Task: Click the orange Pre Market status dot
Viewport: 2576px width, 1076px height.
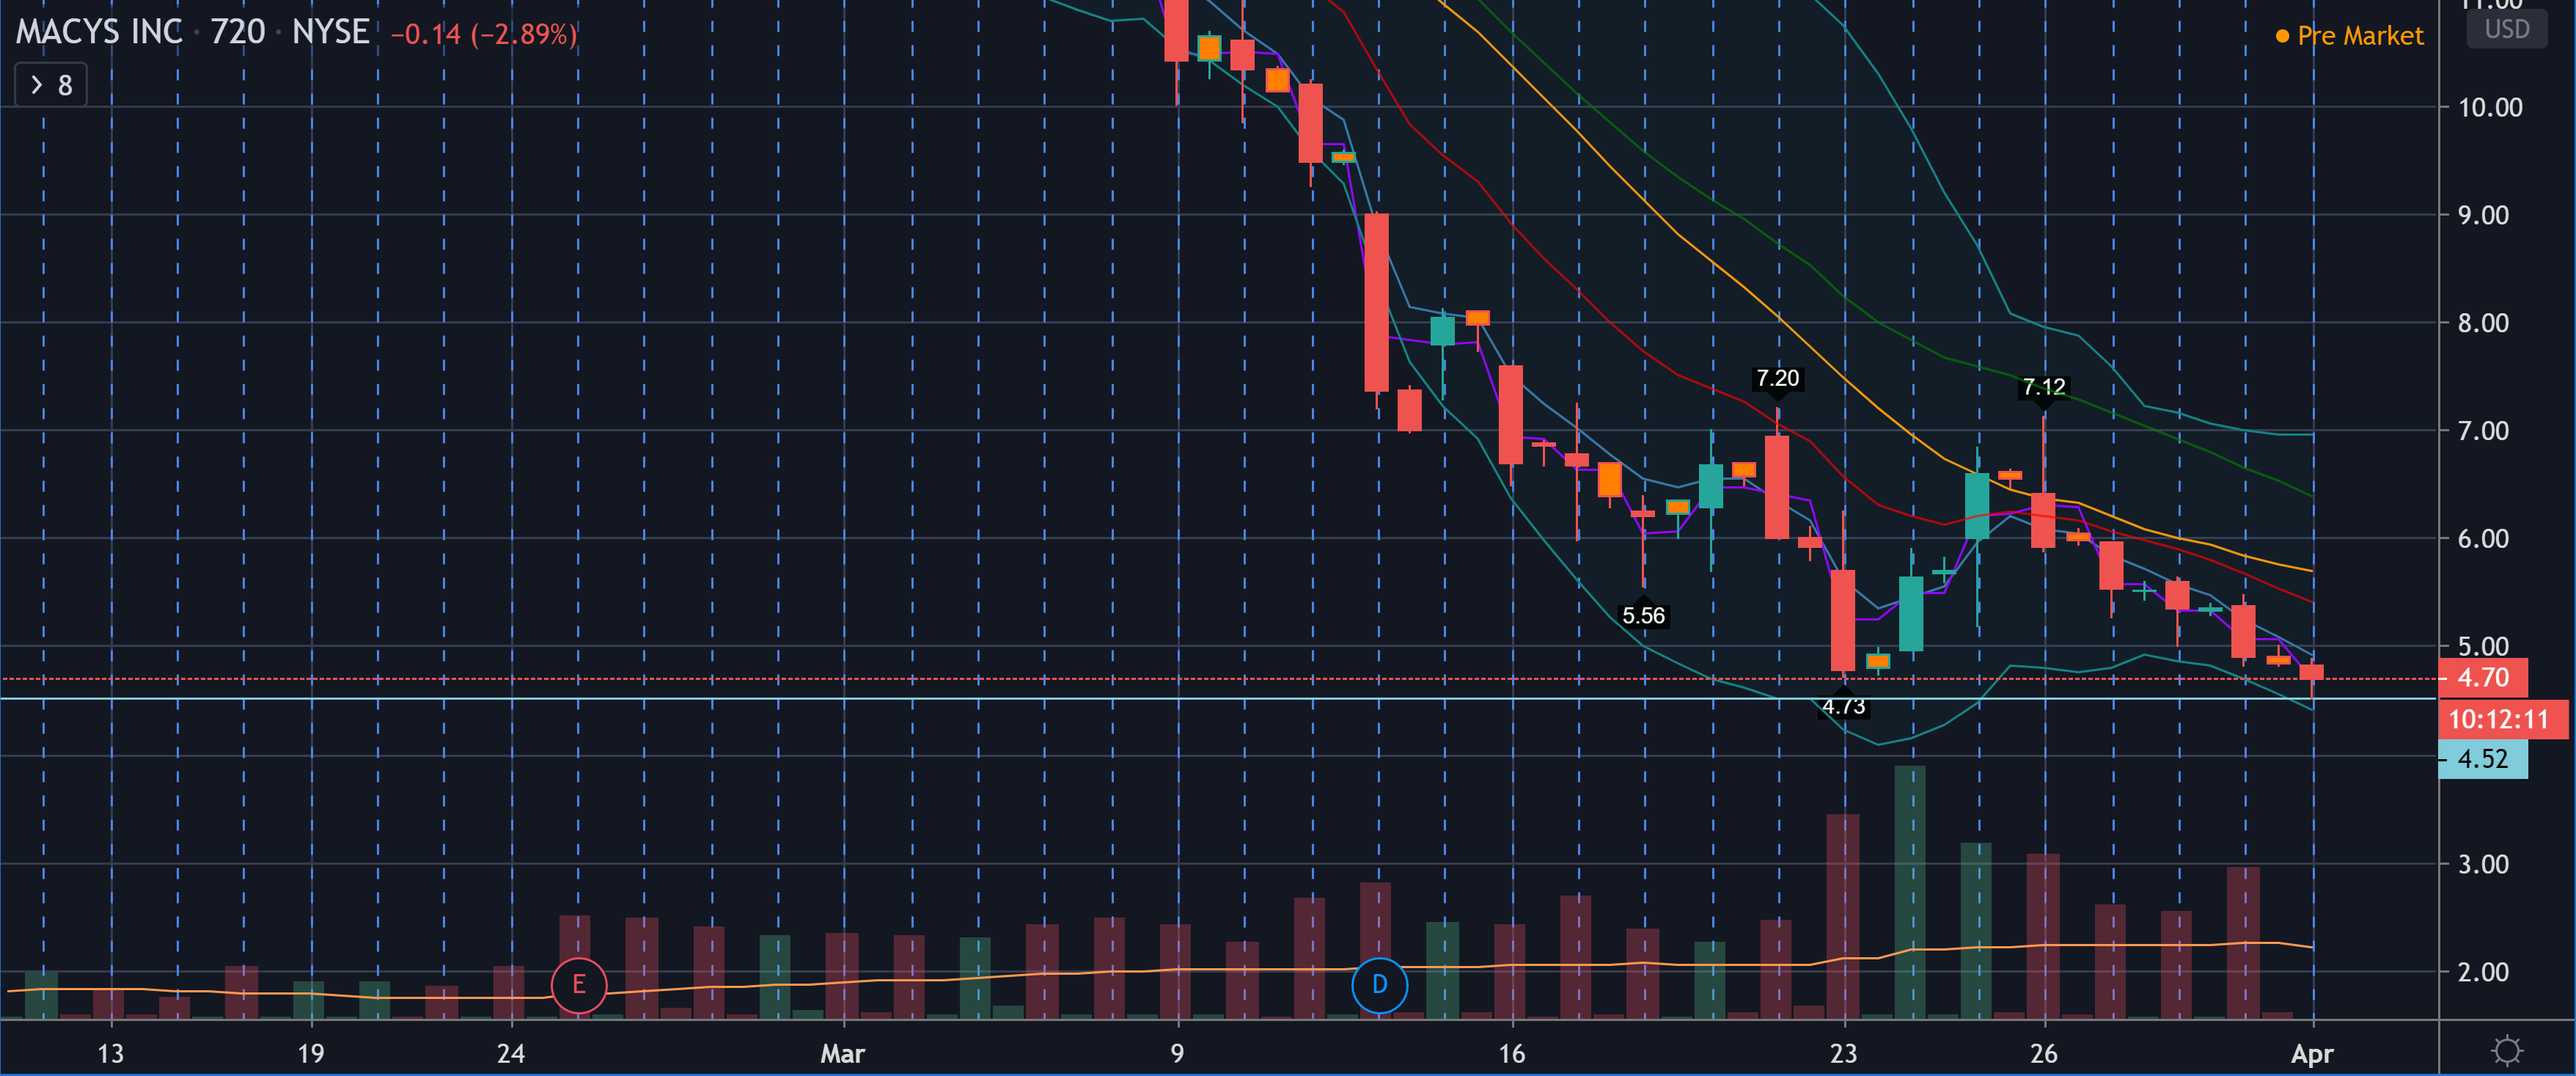Action: pos(2282,37)
